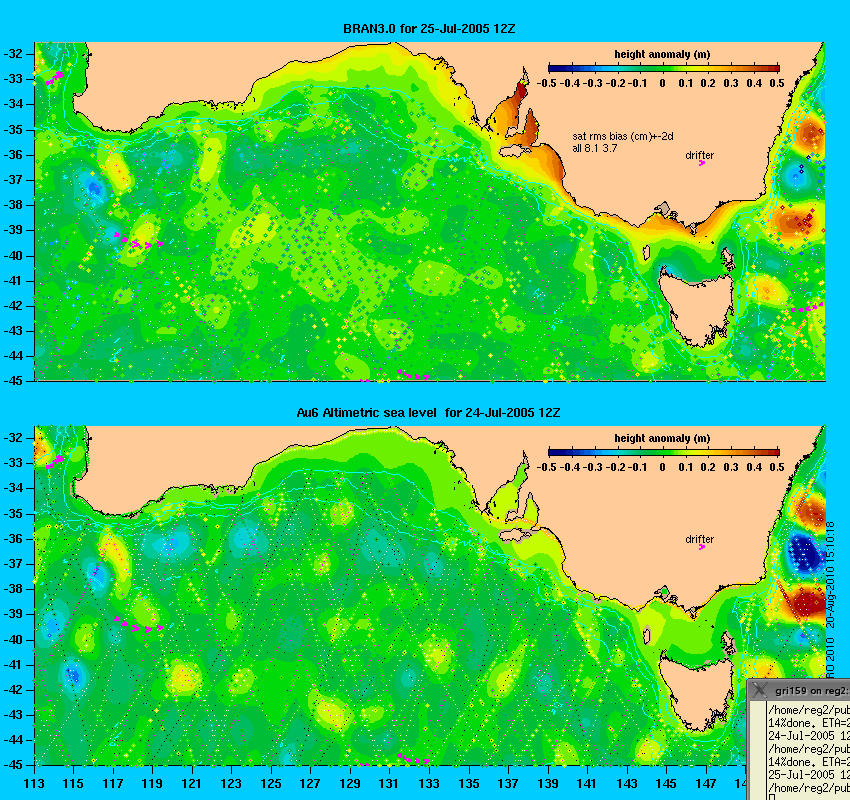Click the vertical '20-Aug-2010 15:10:18' timestamp
850x800 pixels.
(x=830, y=575)
